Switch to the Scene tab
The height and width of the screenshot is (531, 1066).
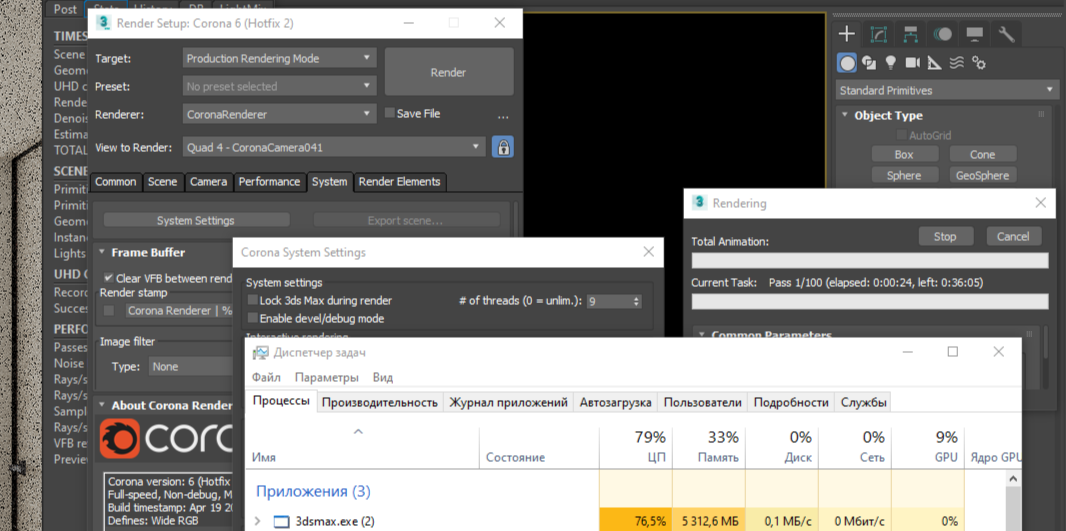[x=162, y=182]
